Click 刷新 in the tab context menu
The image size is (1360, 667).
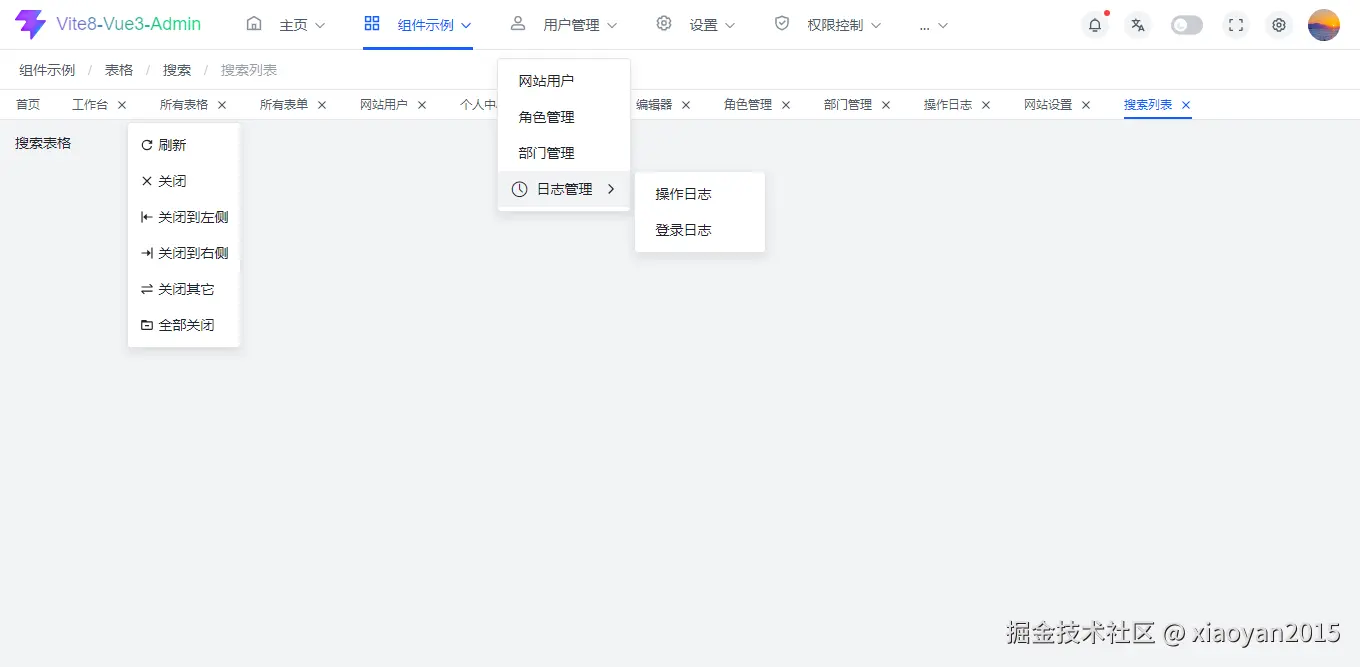tap(184, 145)
